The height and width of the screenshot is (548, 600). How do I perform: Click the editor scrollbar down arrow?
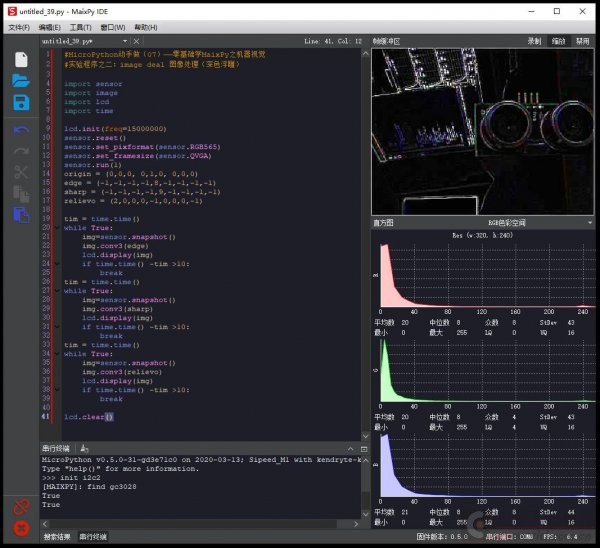[365, 436]
